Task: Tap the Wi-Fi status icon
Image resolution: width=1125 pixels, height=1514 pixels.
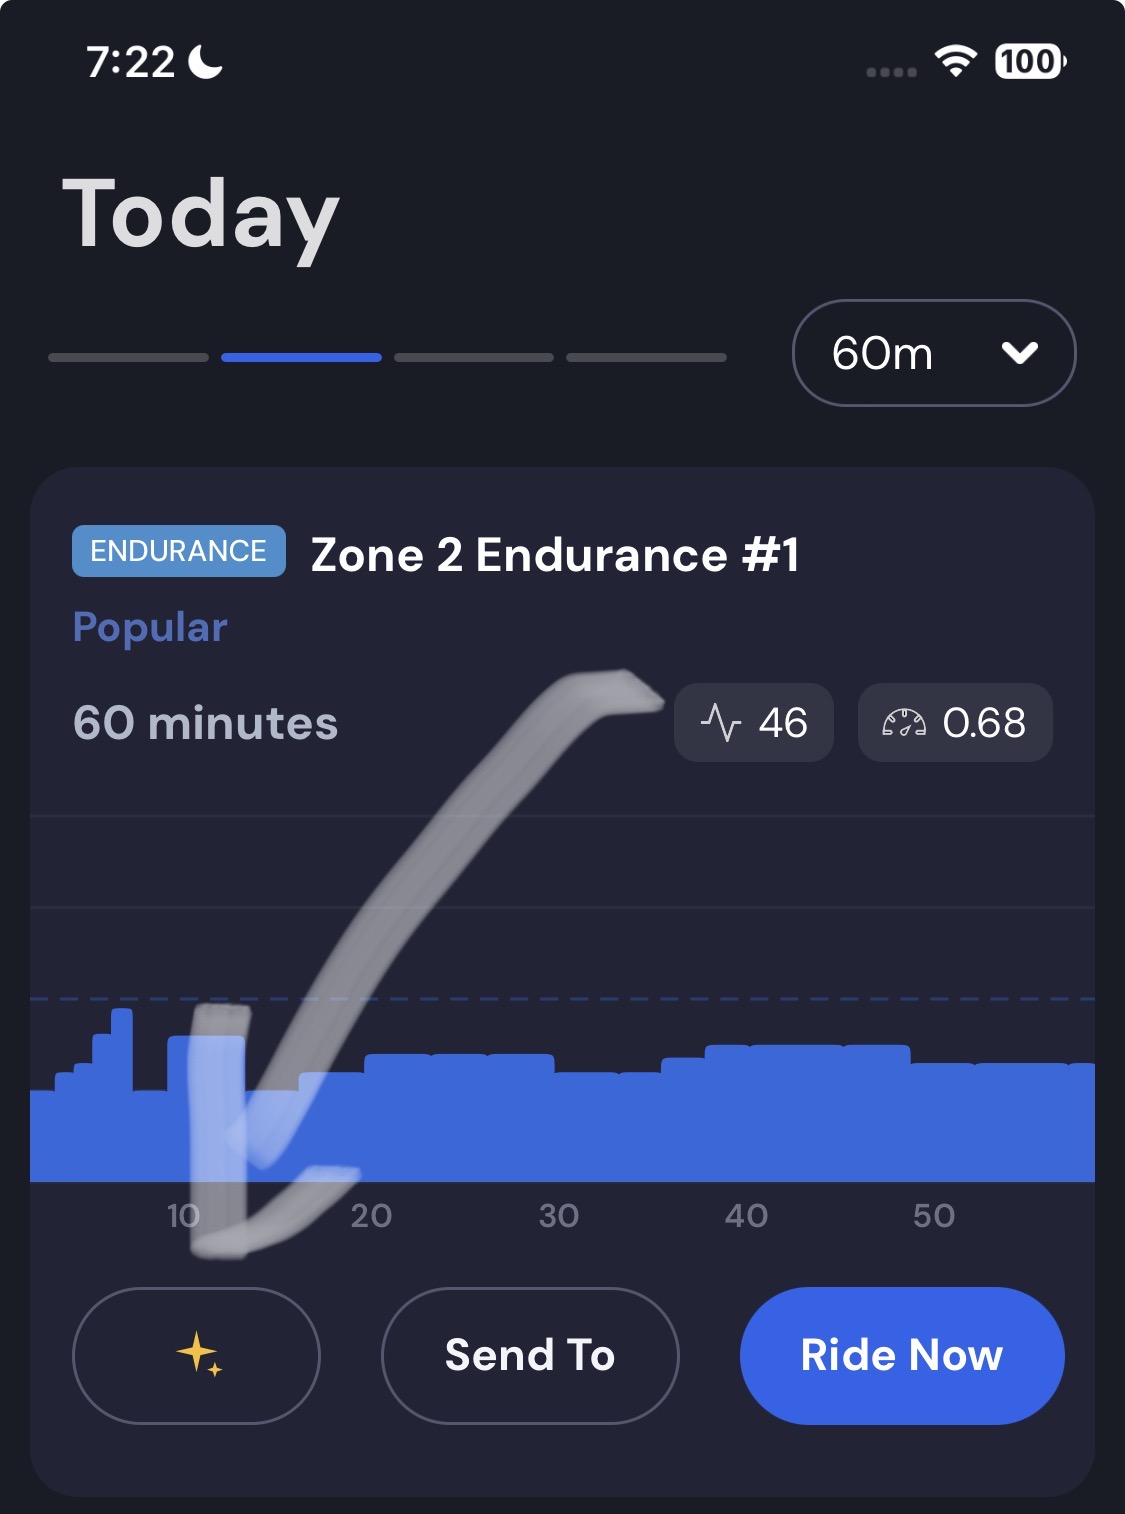Action: coord(955,62)
